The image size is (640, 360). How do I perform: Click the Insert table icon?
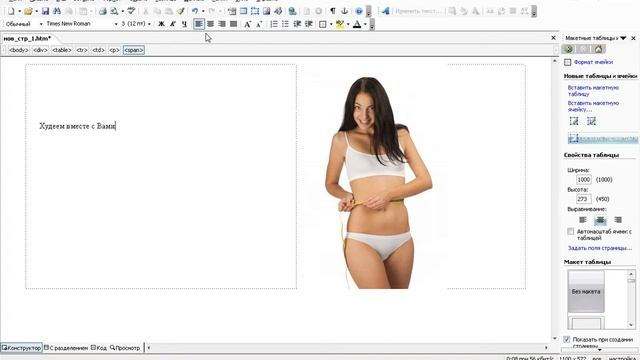(244, 11)
